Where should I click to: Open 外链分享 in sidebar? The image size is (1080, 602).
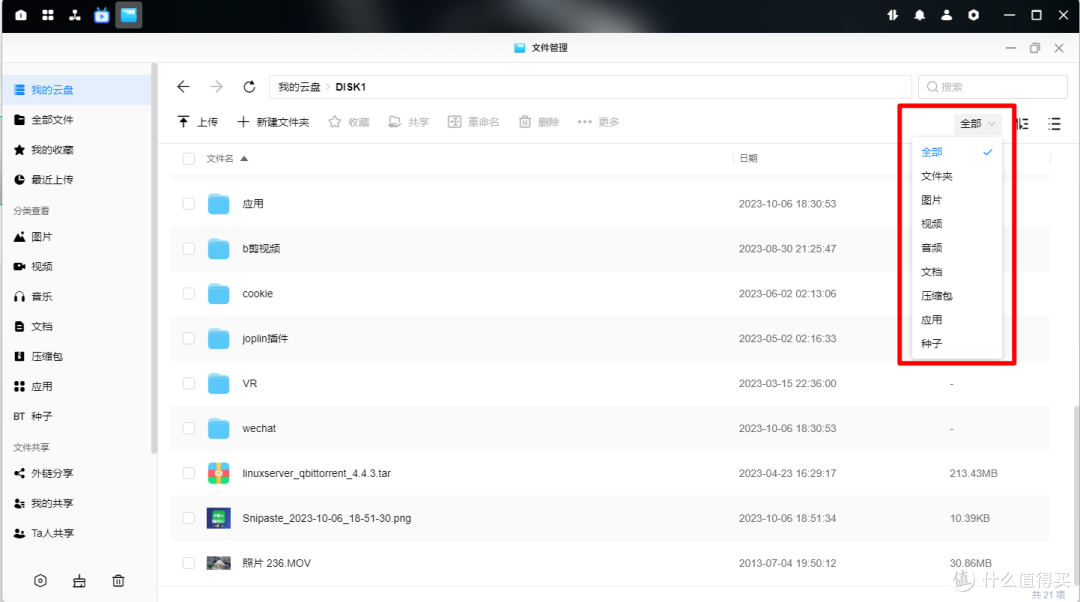tap(77, 474)
